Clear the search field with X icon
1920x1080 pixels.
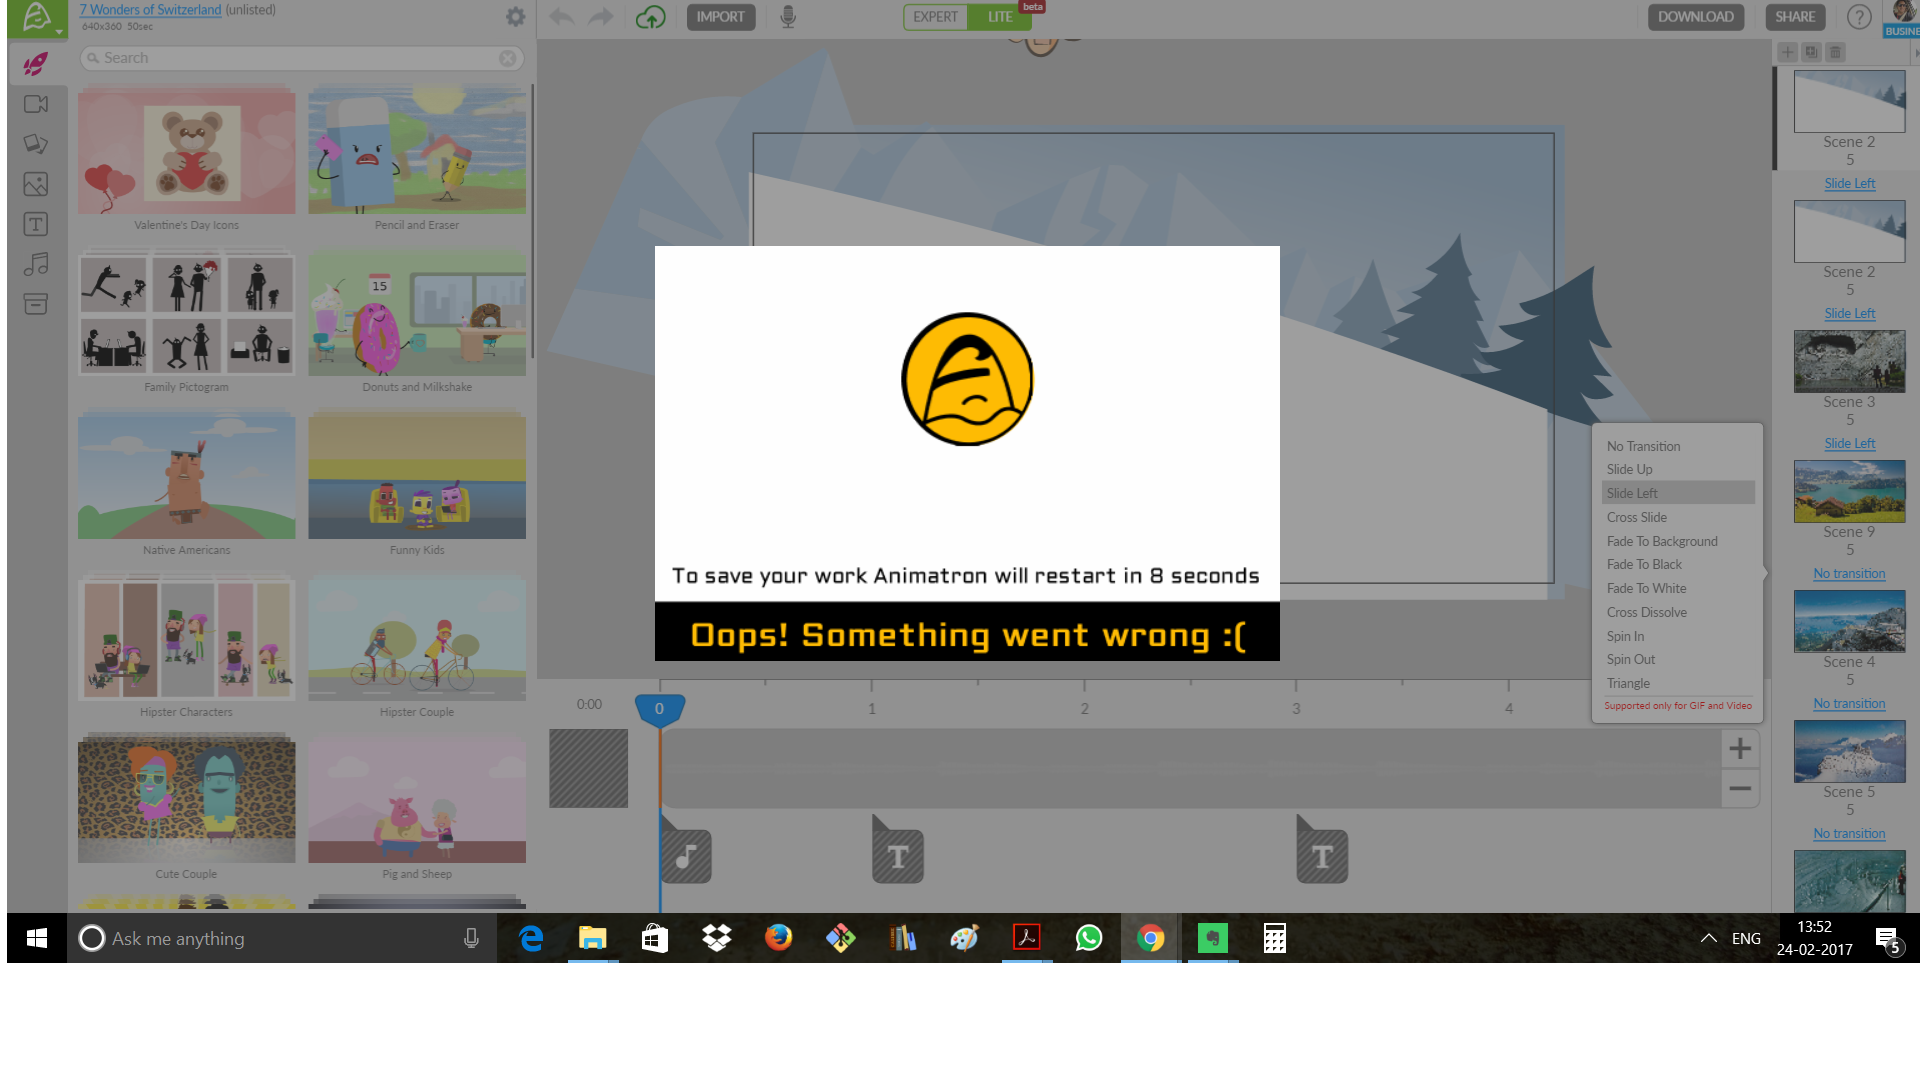(508, 58)
